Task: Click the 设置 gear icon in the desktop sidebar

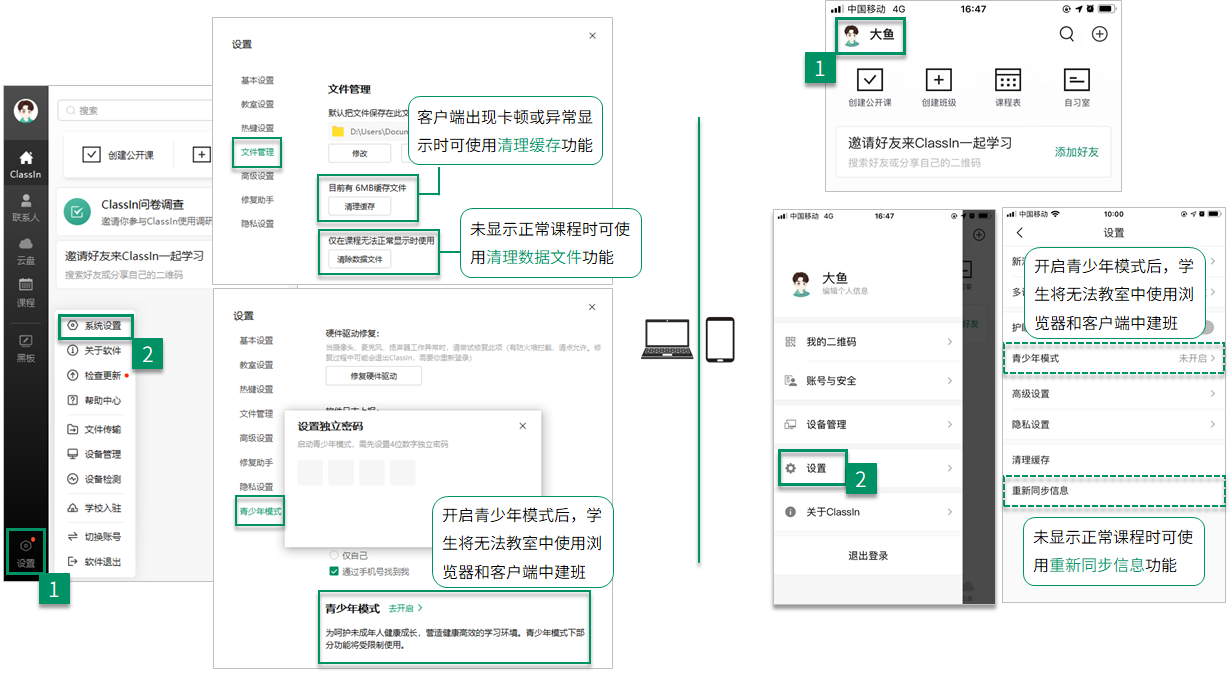Action: click(25, 545)
